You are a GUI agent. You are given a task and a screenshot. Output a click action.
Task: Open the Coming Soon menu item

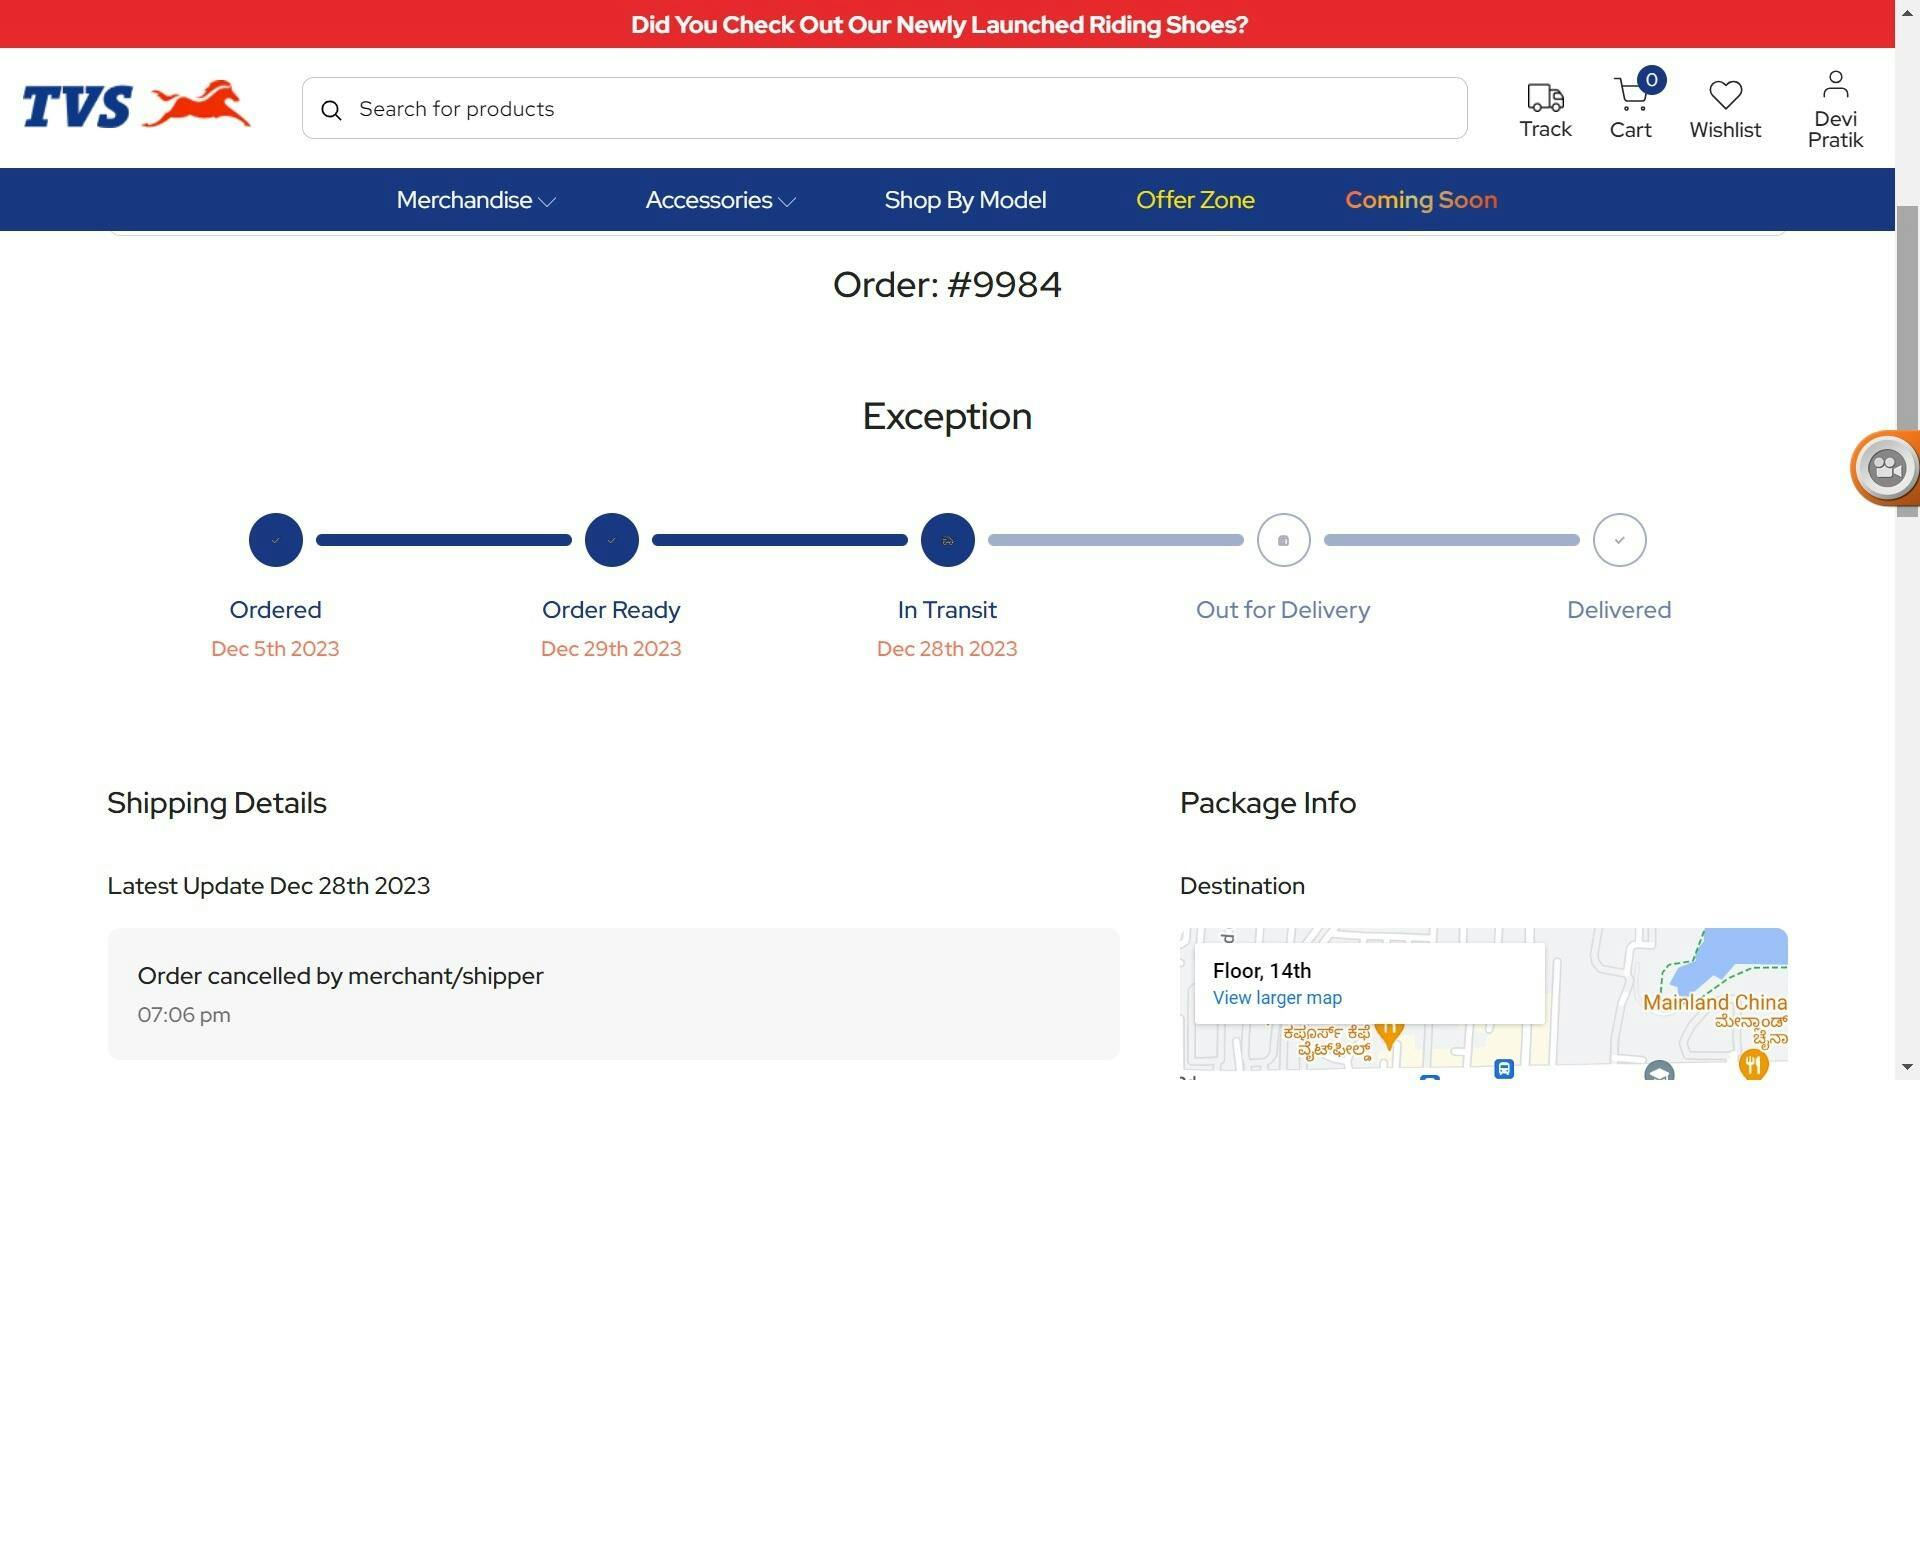coord(1420,200)
